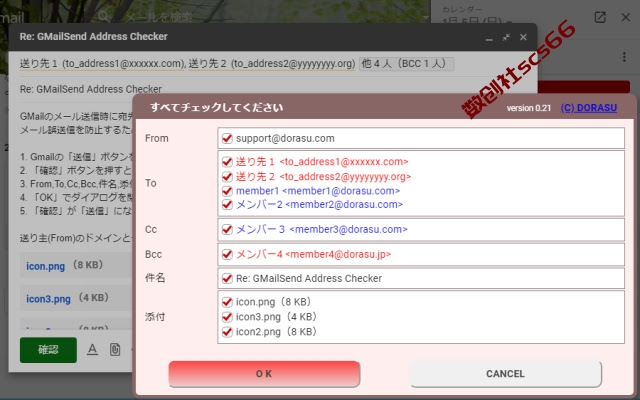The image size is (640, 400).
Task: Toggle the icon3.png attachment checkbox in dialog
Action: click(x=227, y=317)
